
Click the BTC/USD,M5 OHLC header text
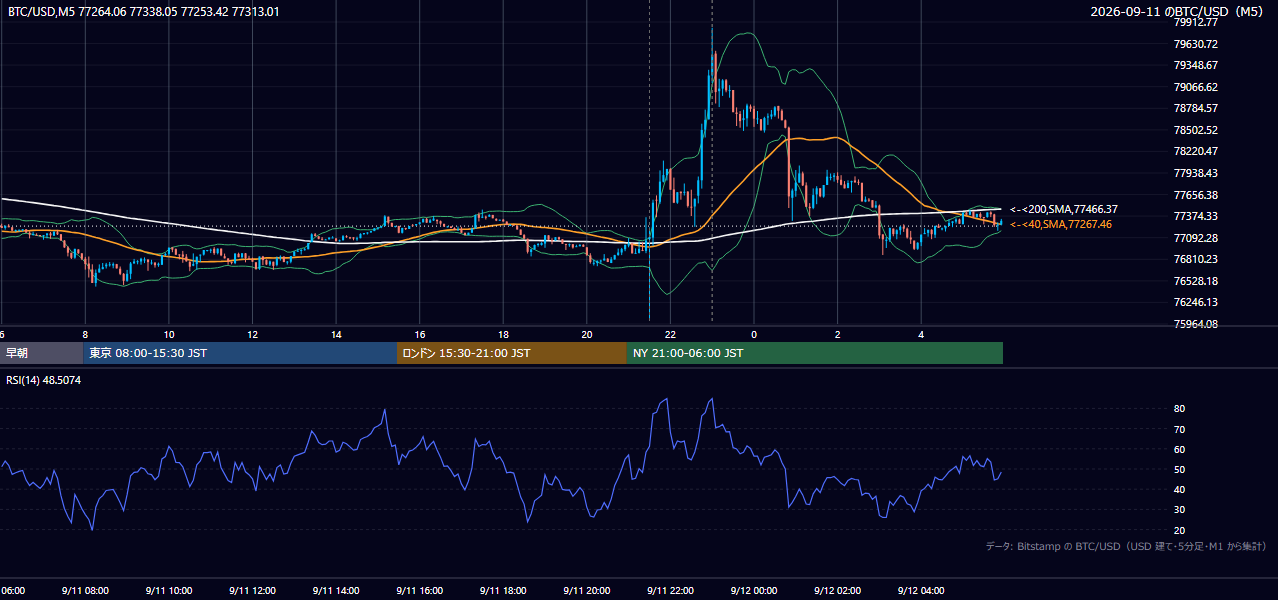[144, 12]
